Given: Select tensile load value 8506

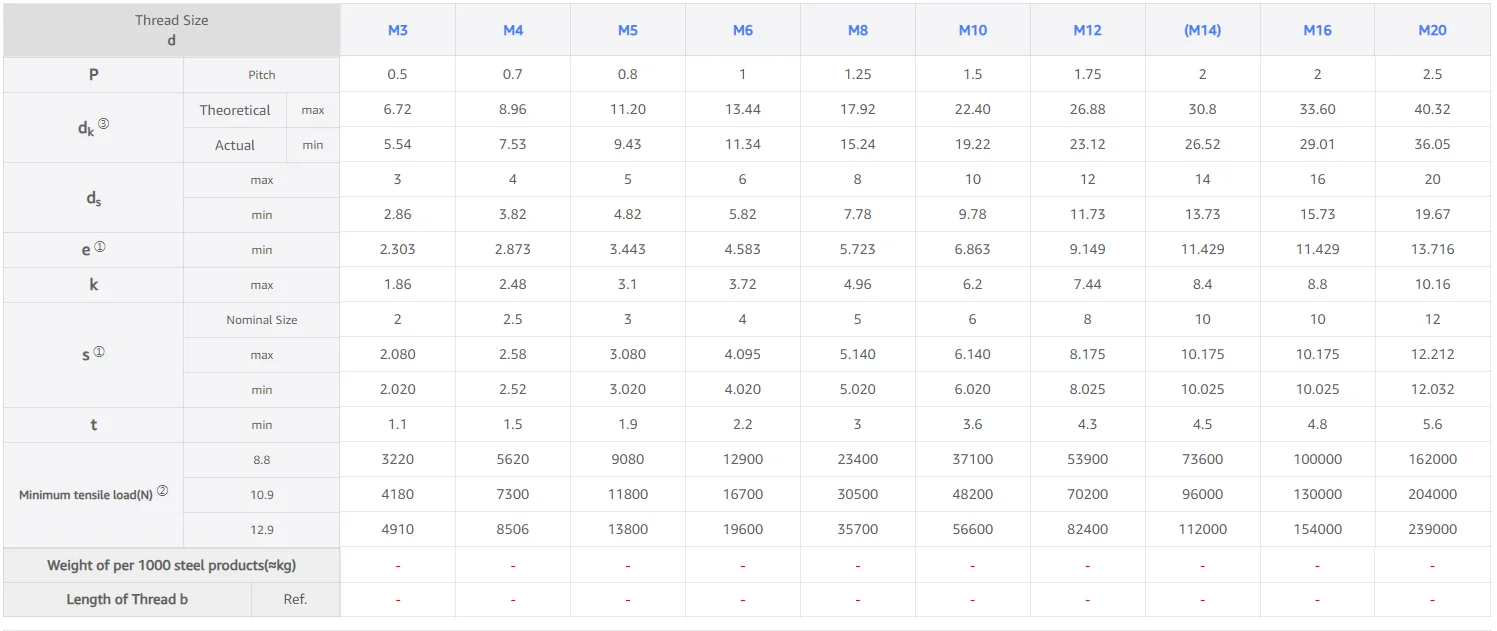Looking at the screenshot, I should [513, 529].
